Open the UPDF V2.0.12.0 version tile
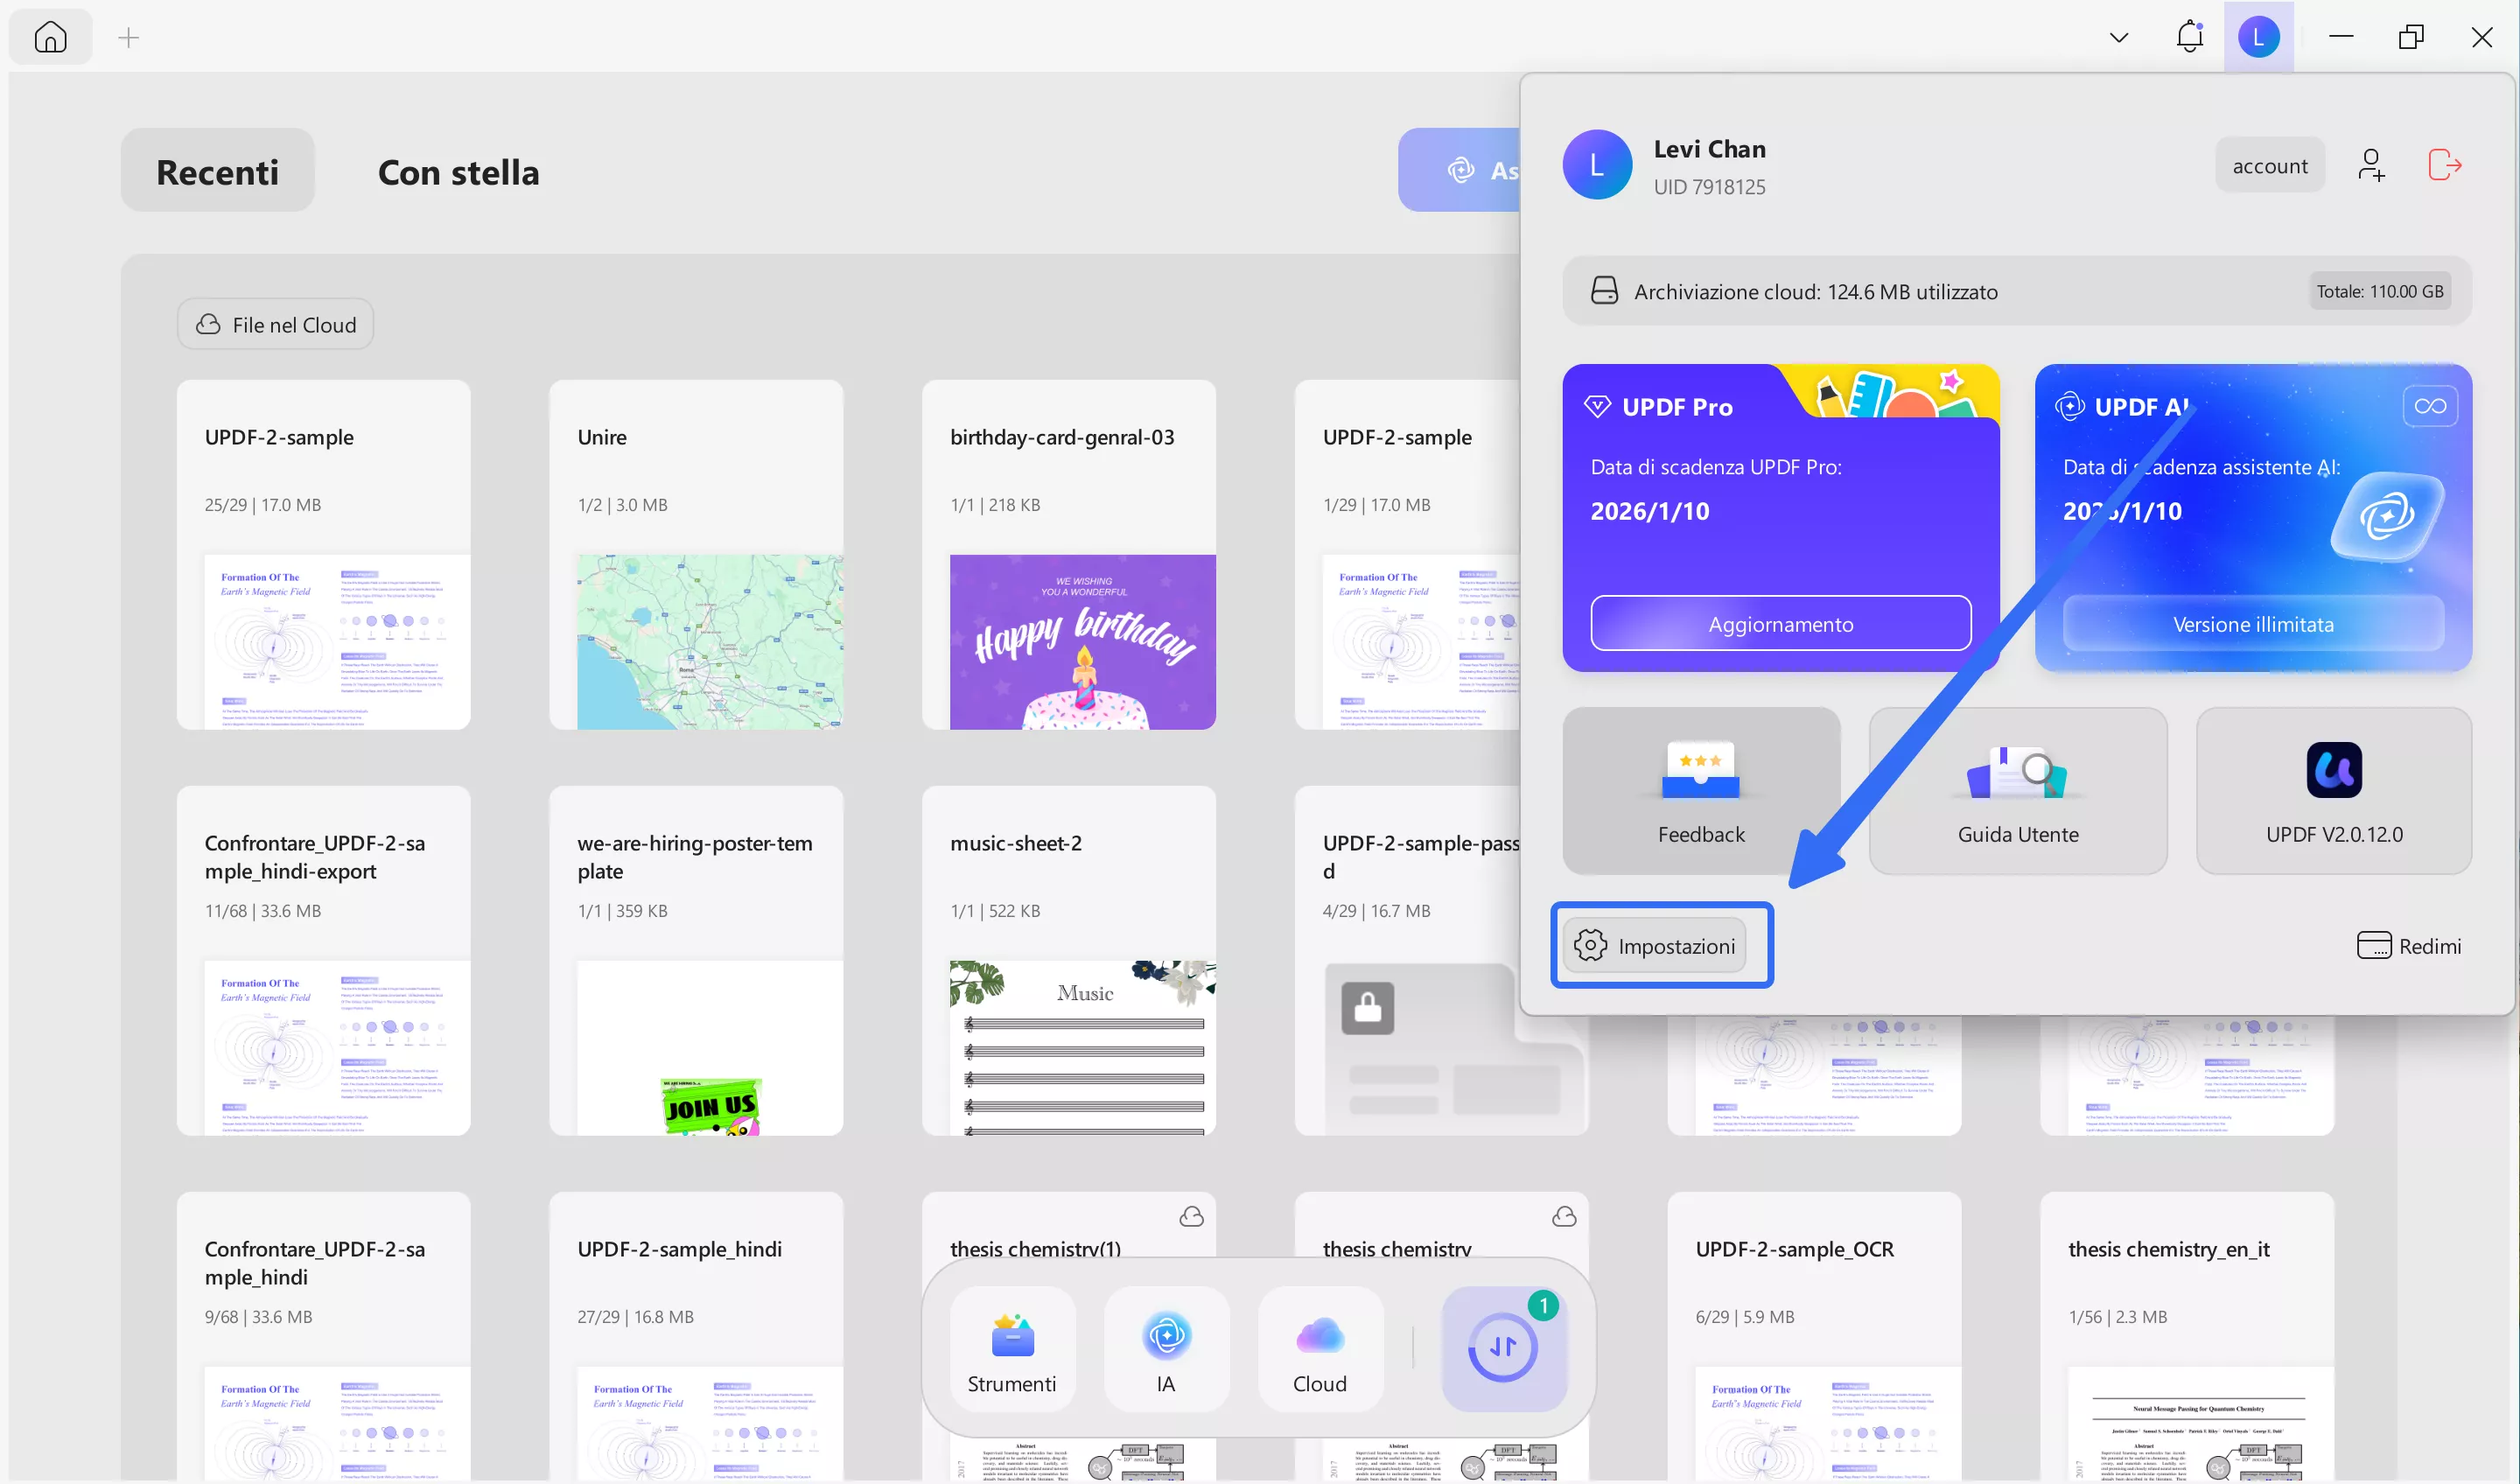Image resolution: width=2520 pixels, height=1484 pixels. (x=2333, y=791)
